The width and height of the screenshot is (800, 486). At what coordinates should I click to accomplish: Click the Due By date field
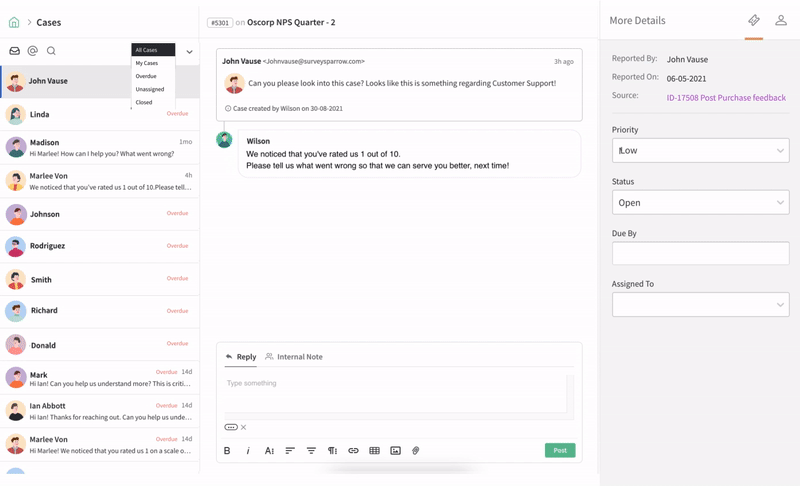pos(700,254)
